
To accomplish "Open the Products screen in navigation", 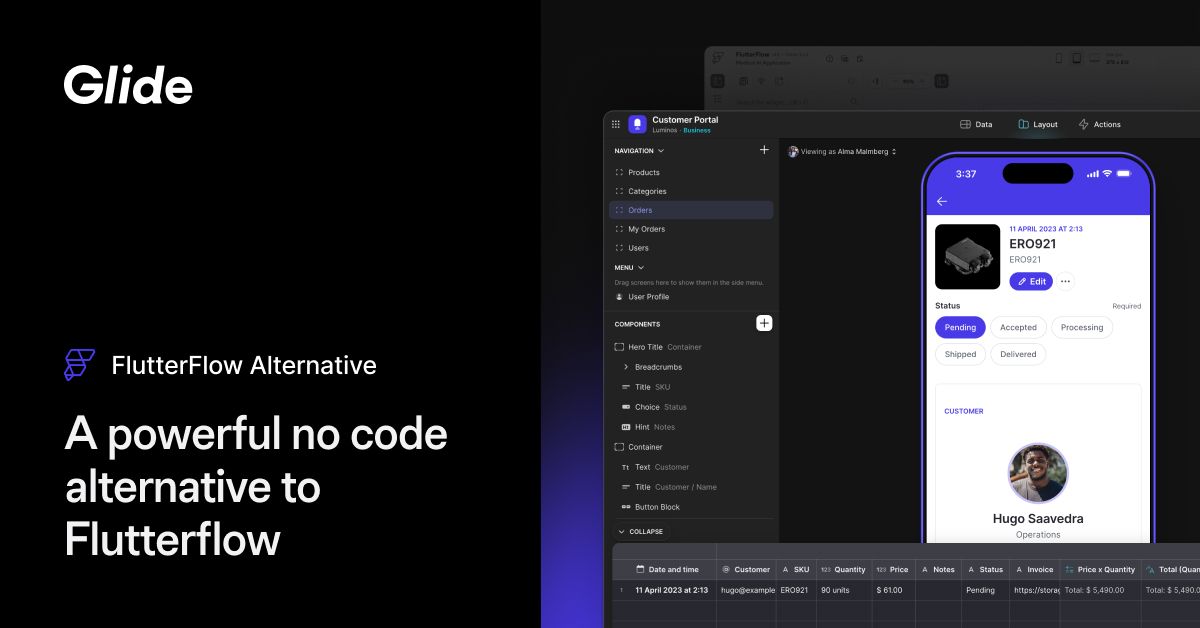I will tap(691, 173).
